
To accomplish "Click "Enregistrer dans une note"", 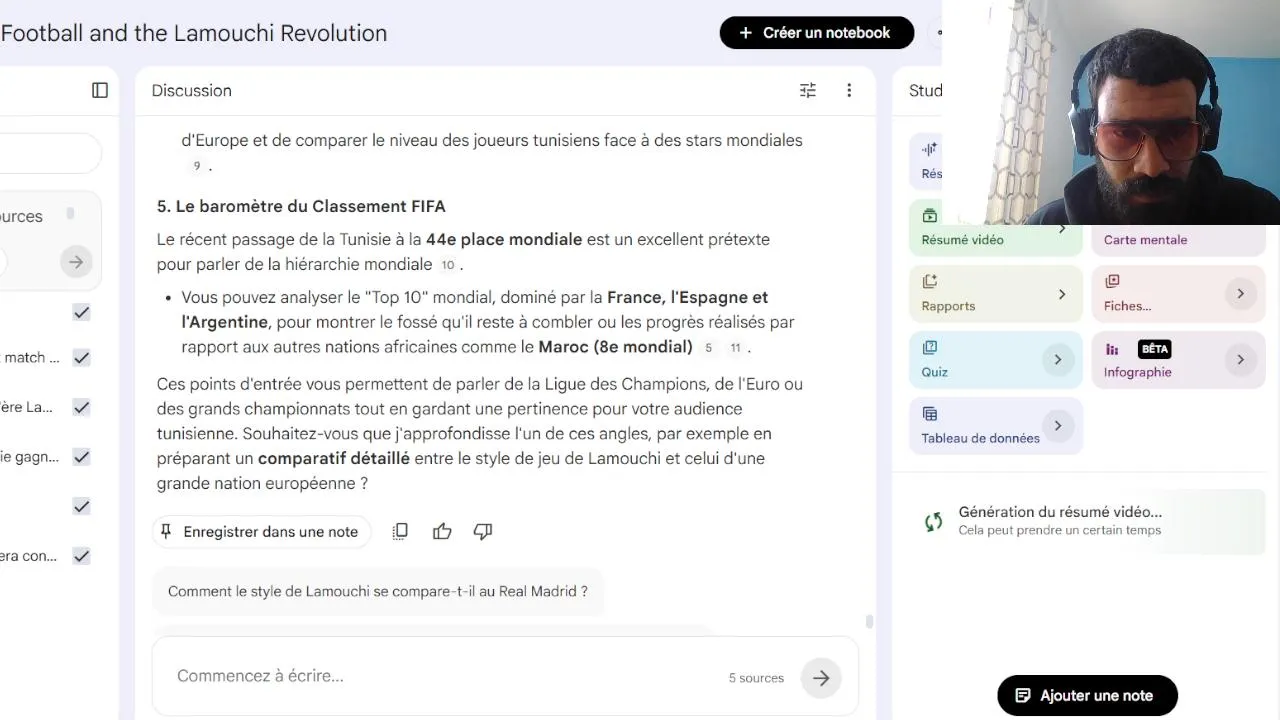I will [261, 531].
